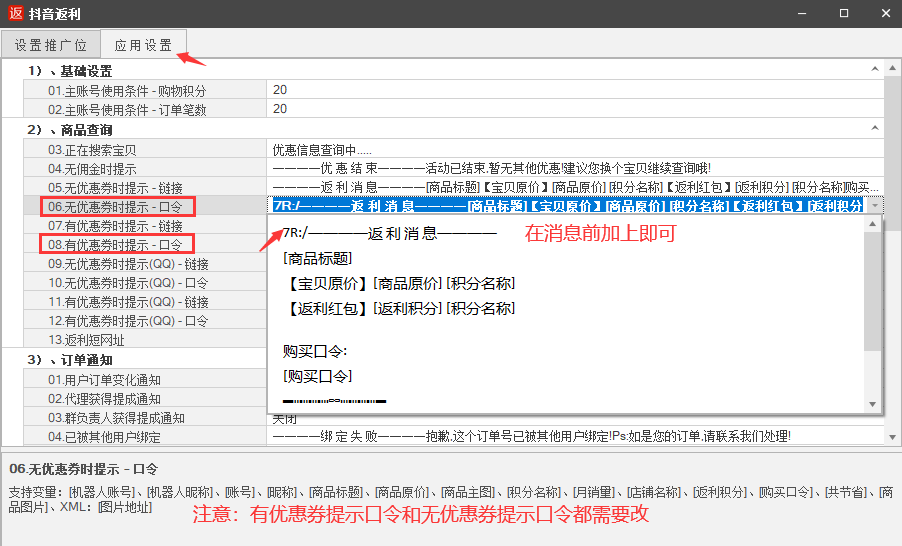Select row 09.无优惠券时提示(QQ) - 链接

pos(145,264)
